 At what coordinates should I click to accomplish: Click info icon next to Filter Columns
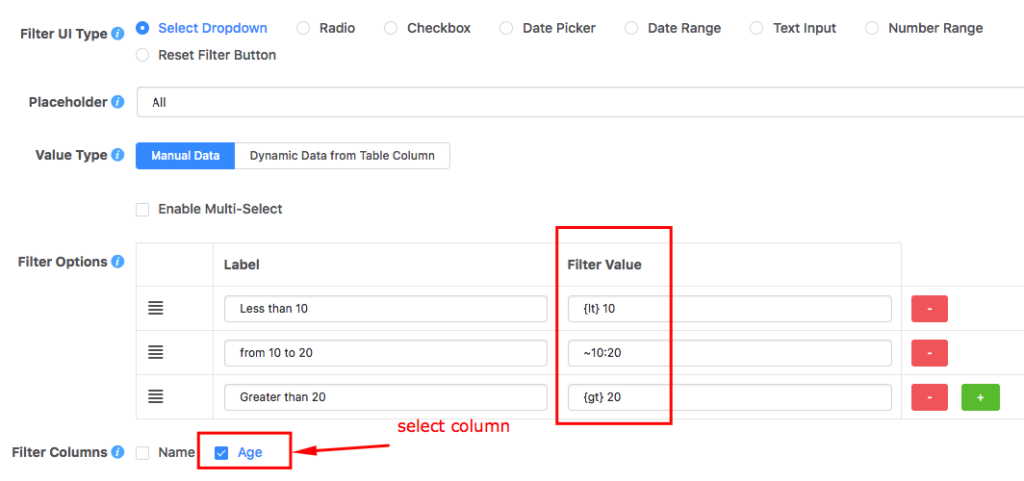pyautogui.click(x=118, y=452)
